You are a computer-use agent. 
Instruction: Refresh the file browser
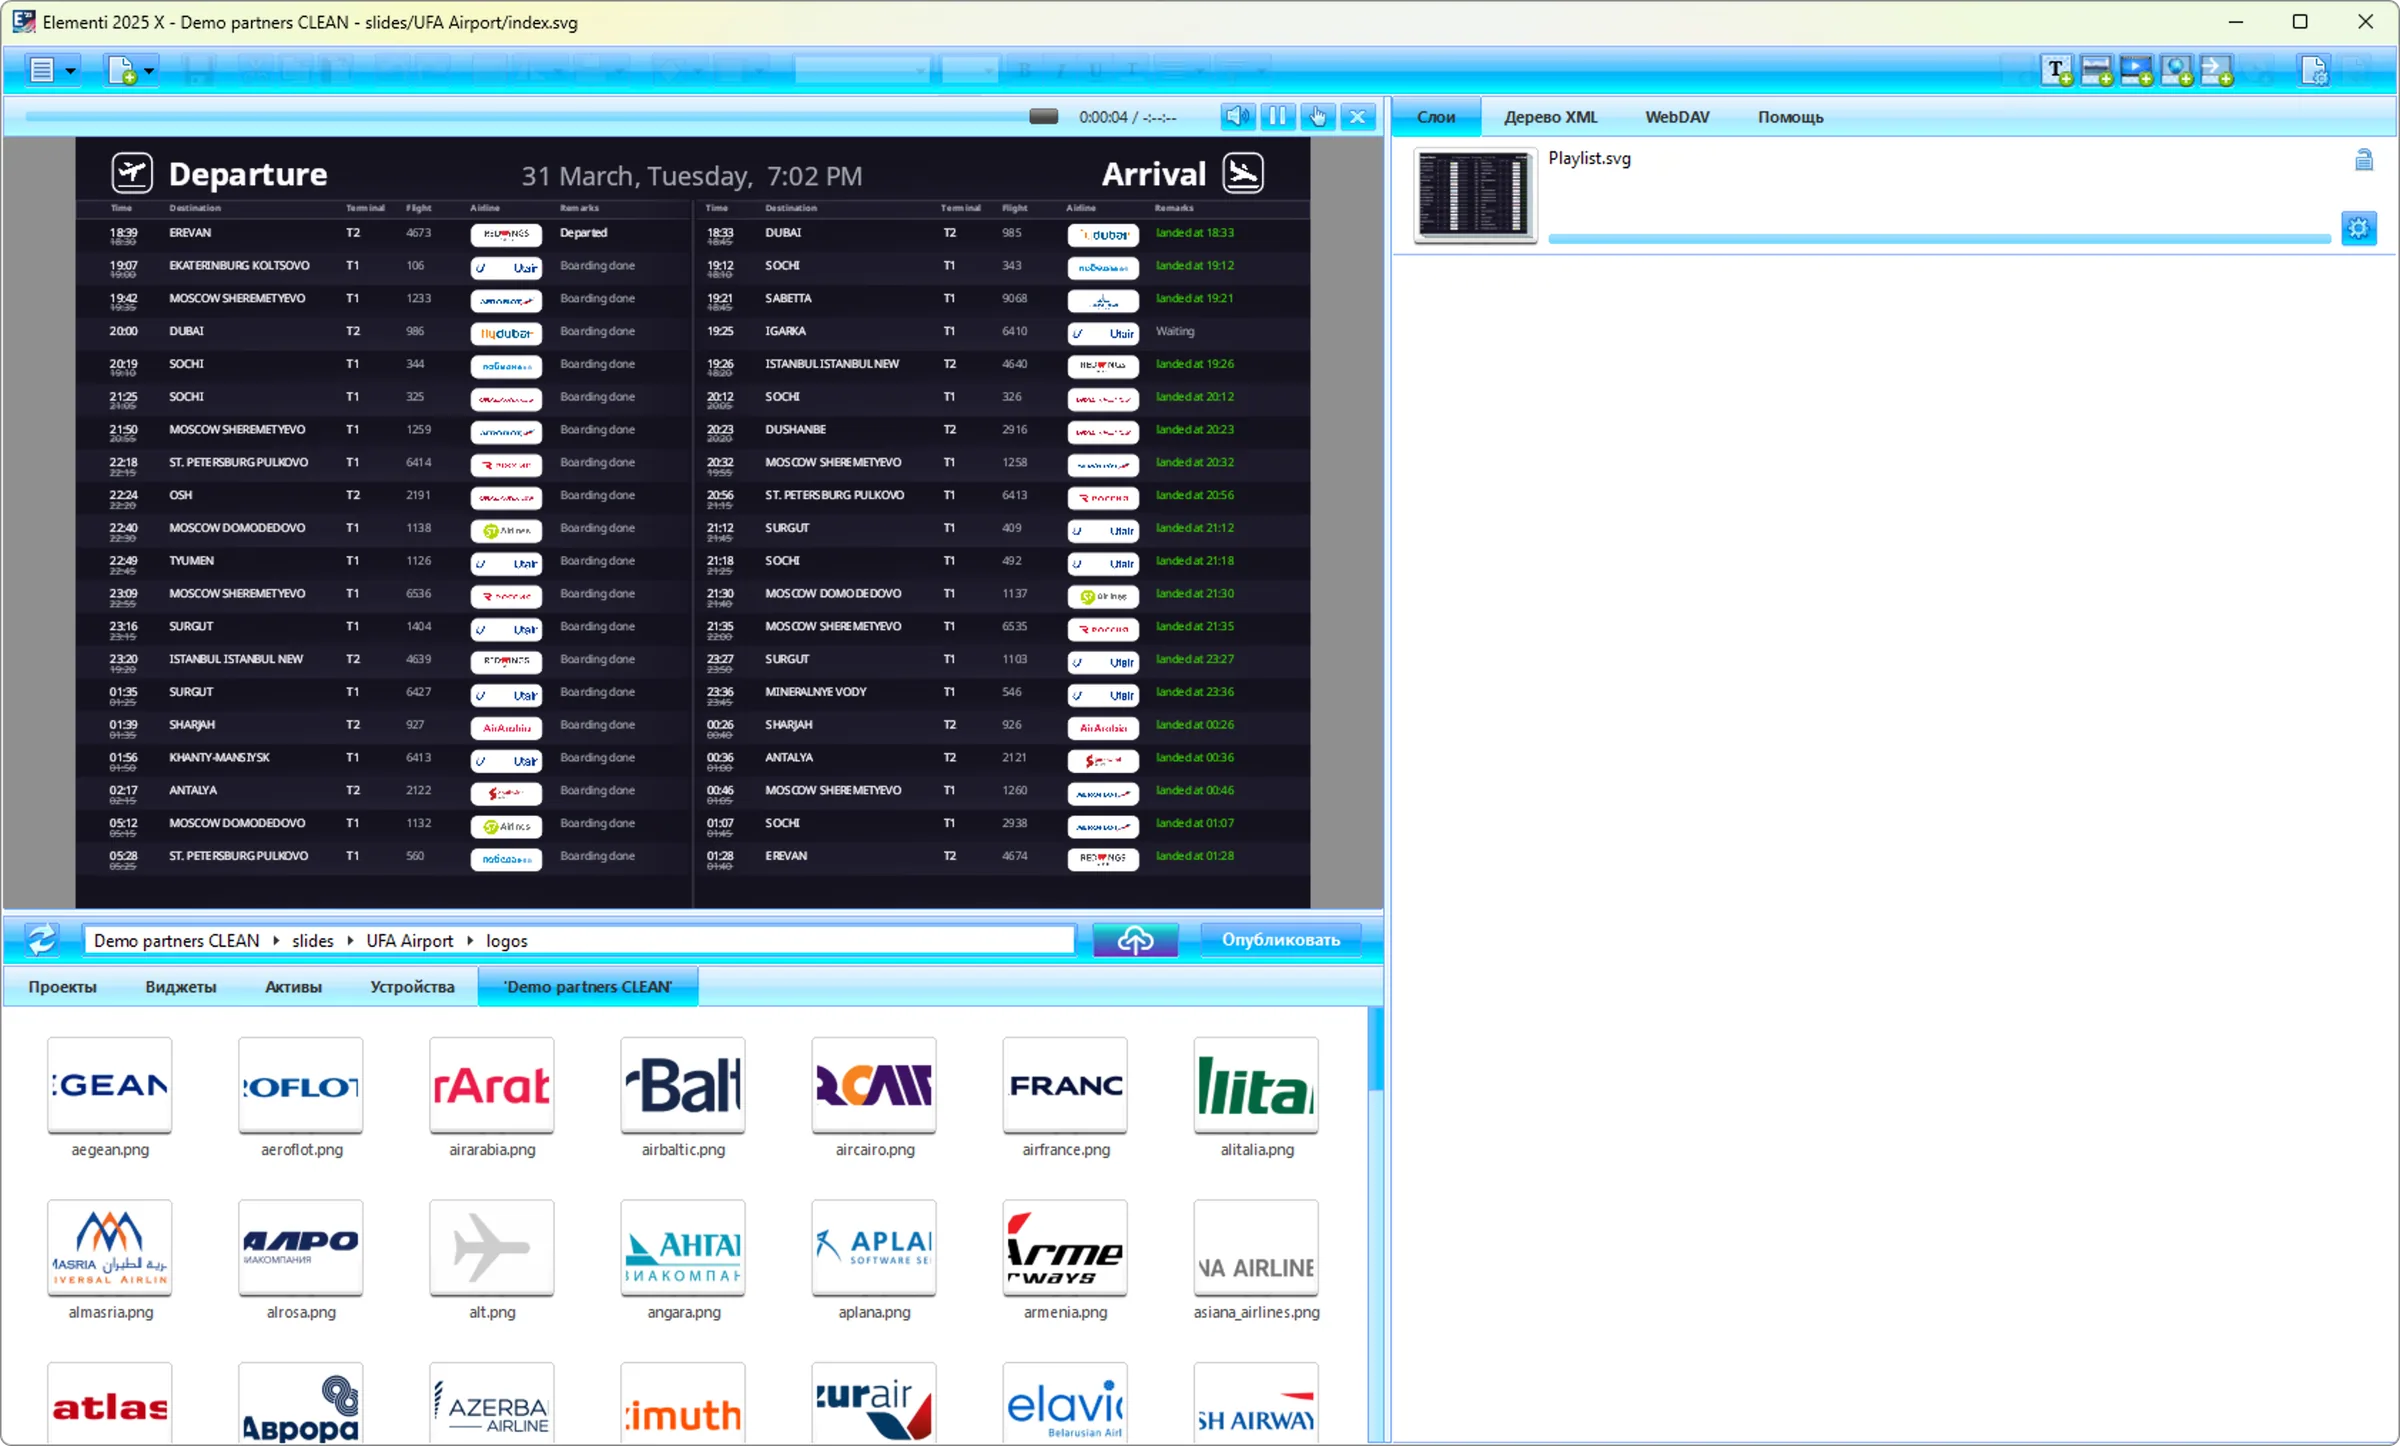coord(41,939)
